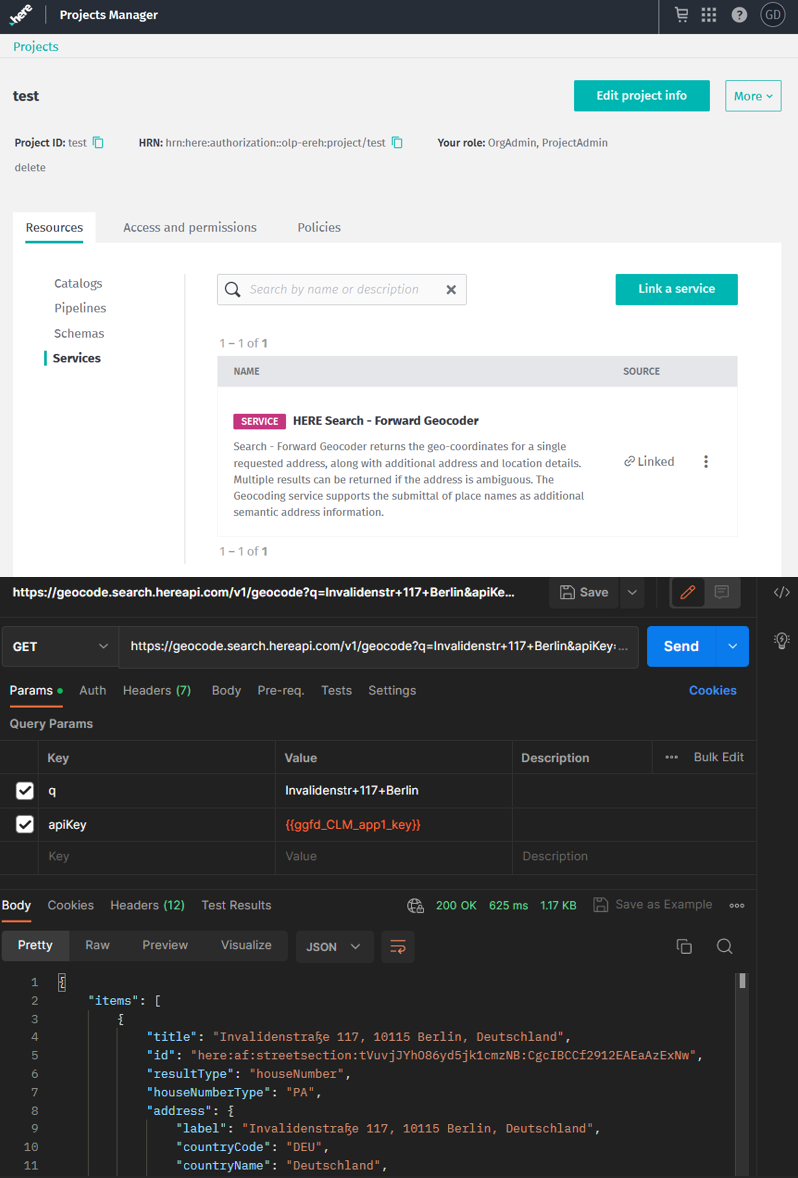The height and width of the screenshot is (1178, 798).
Task: Click the Edit project info button
Action: [x=642, y=96]
